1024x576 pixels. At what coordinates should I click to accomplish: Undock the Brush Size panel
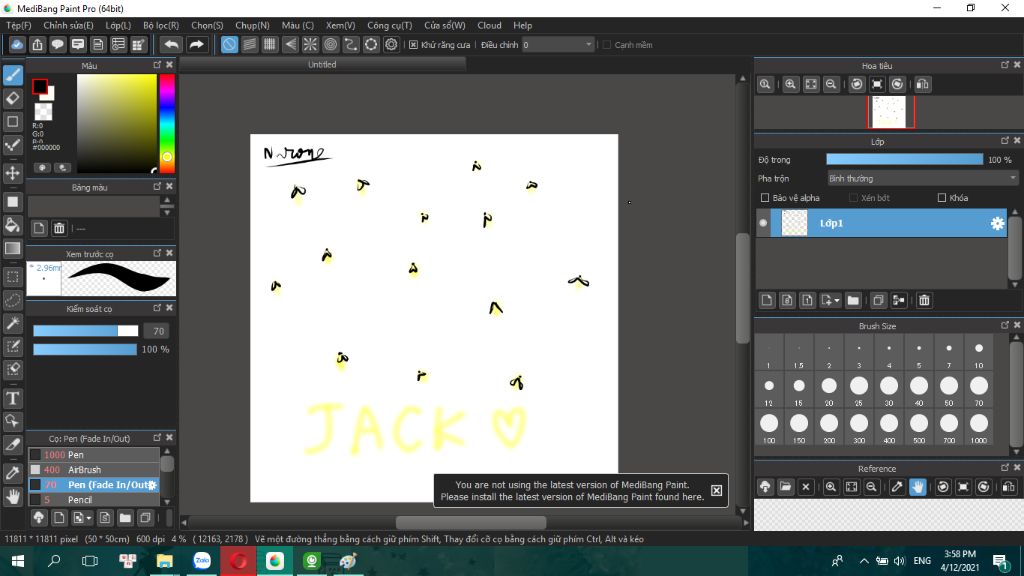tap(1004, 325)
